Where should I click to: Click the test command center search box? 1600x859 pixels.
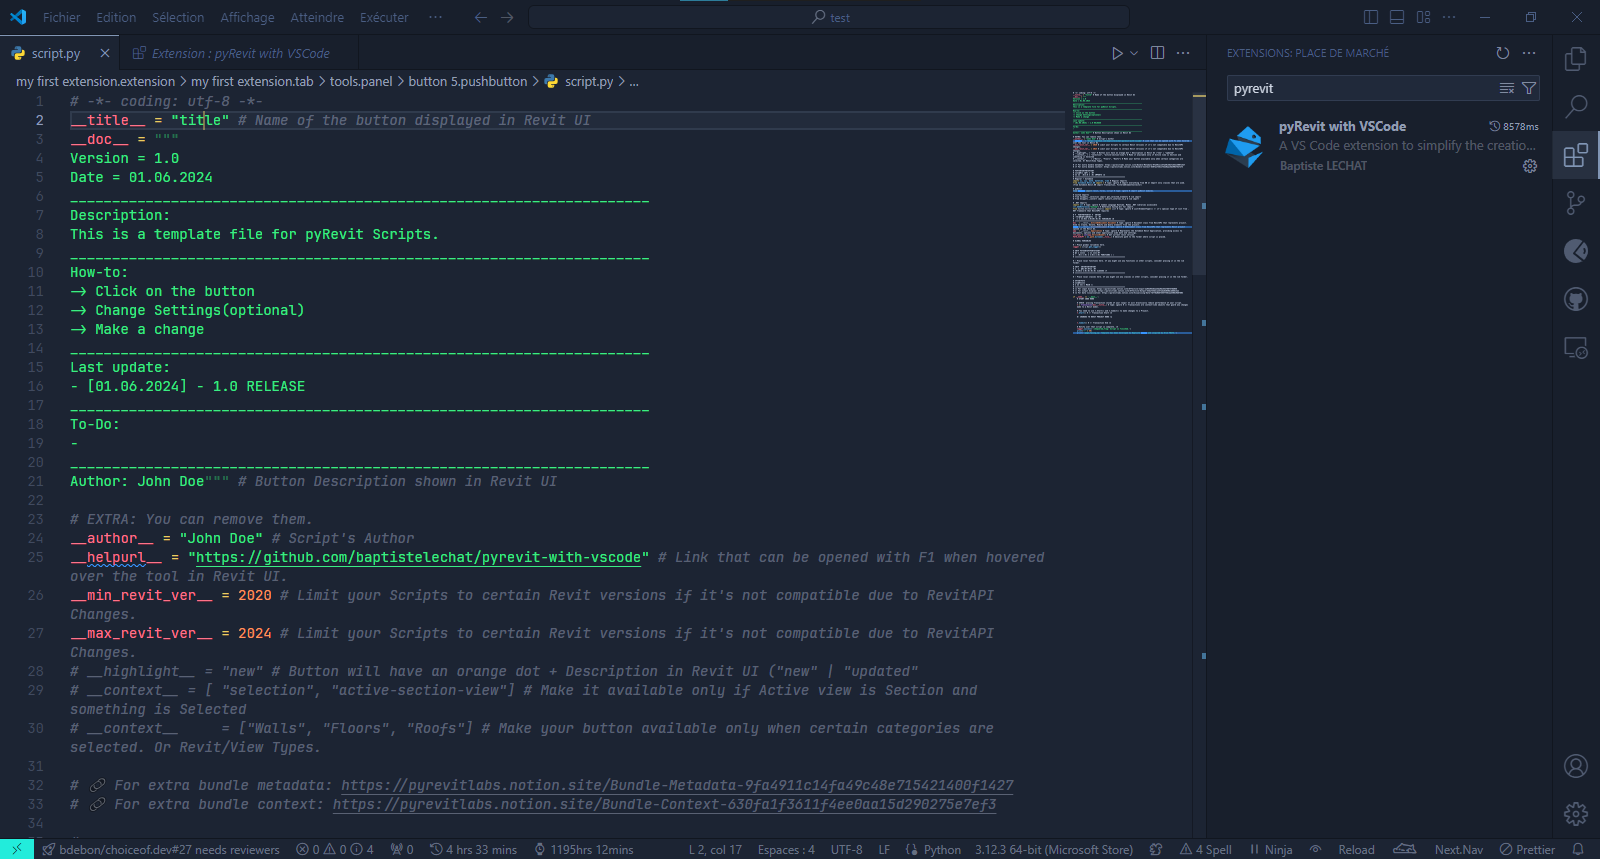[829, 17]
